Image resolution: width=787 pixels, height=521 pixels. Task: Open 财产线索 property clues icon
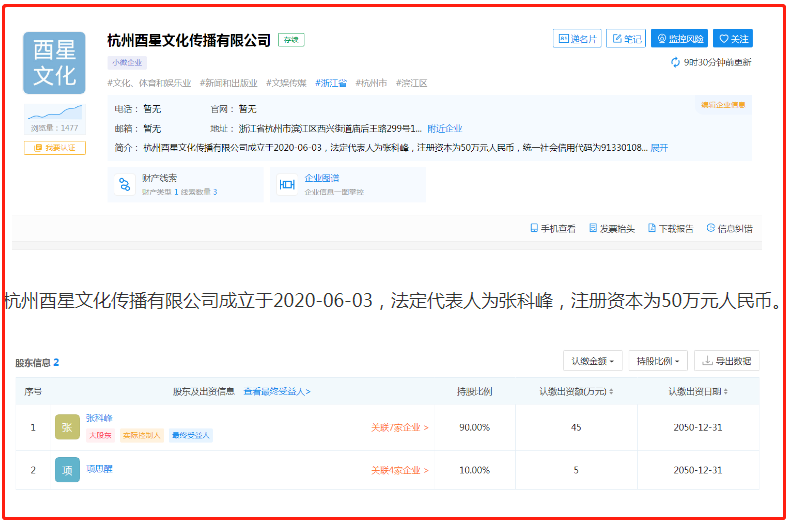tap(124, 184)
